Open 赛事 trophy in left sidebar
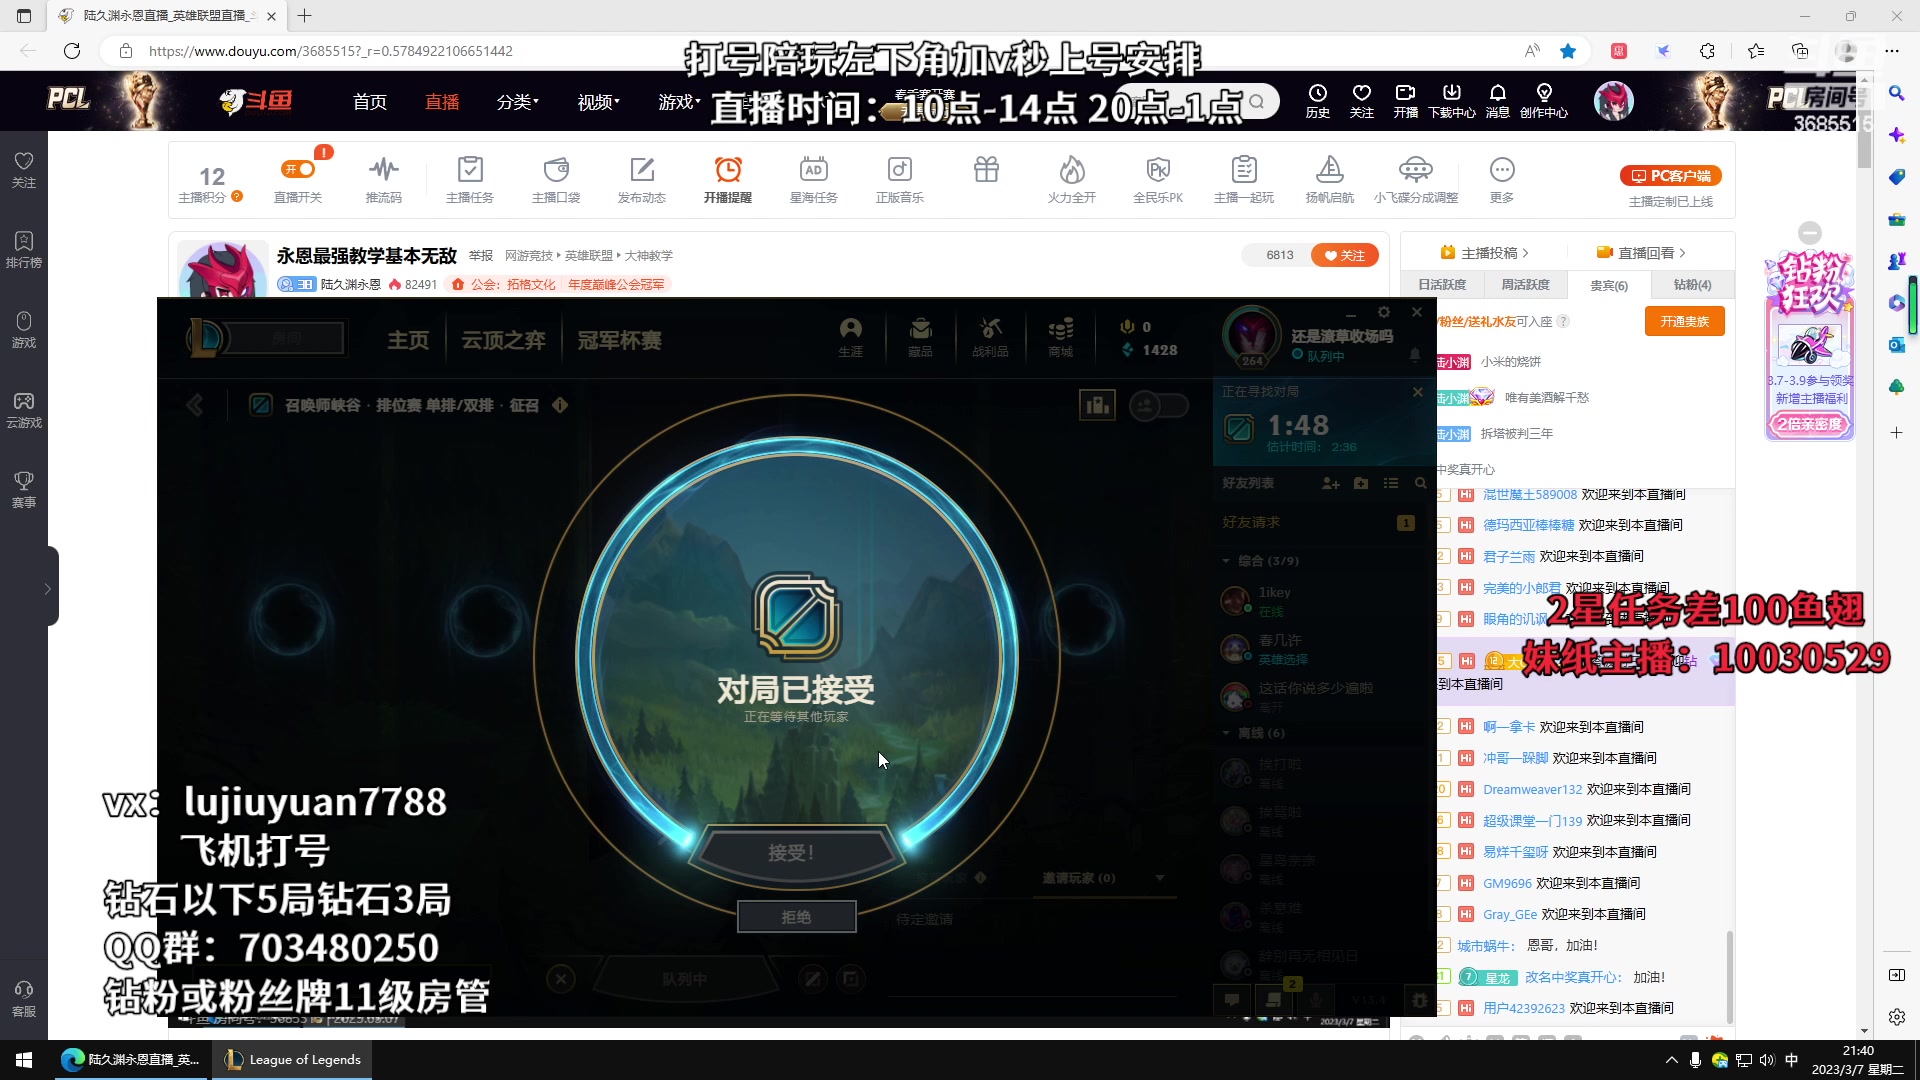Screen dimensions: 1920x1080 [x=24, y=490]
